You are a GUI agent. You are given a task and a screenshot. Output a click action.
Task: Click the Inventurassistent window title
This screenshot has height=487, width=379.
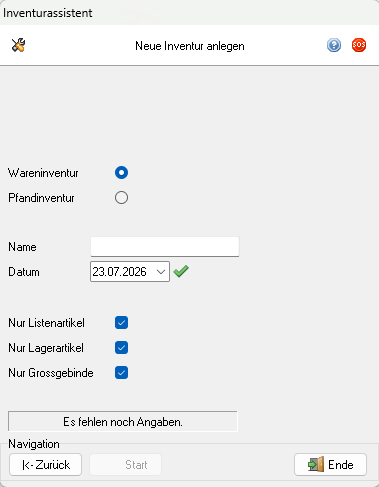(48, 13)
